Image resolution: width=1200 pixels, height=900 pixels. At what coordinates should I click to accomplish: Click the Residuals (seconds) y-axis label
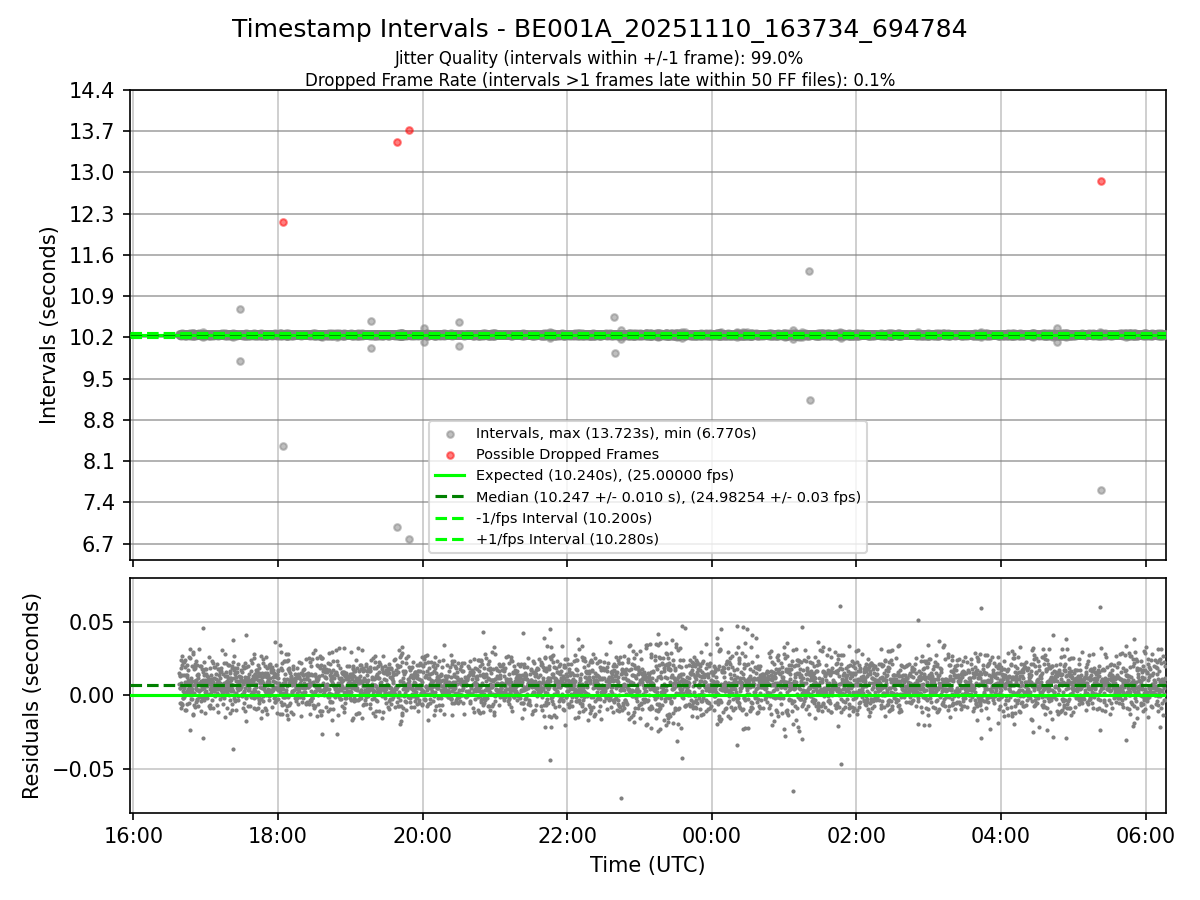click(32, 696)
